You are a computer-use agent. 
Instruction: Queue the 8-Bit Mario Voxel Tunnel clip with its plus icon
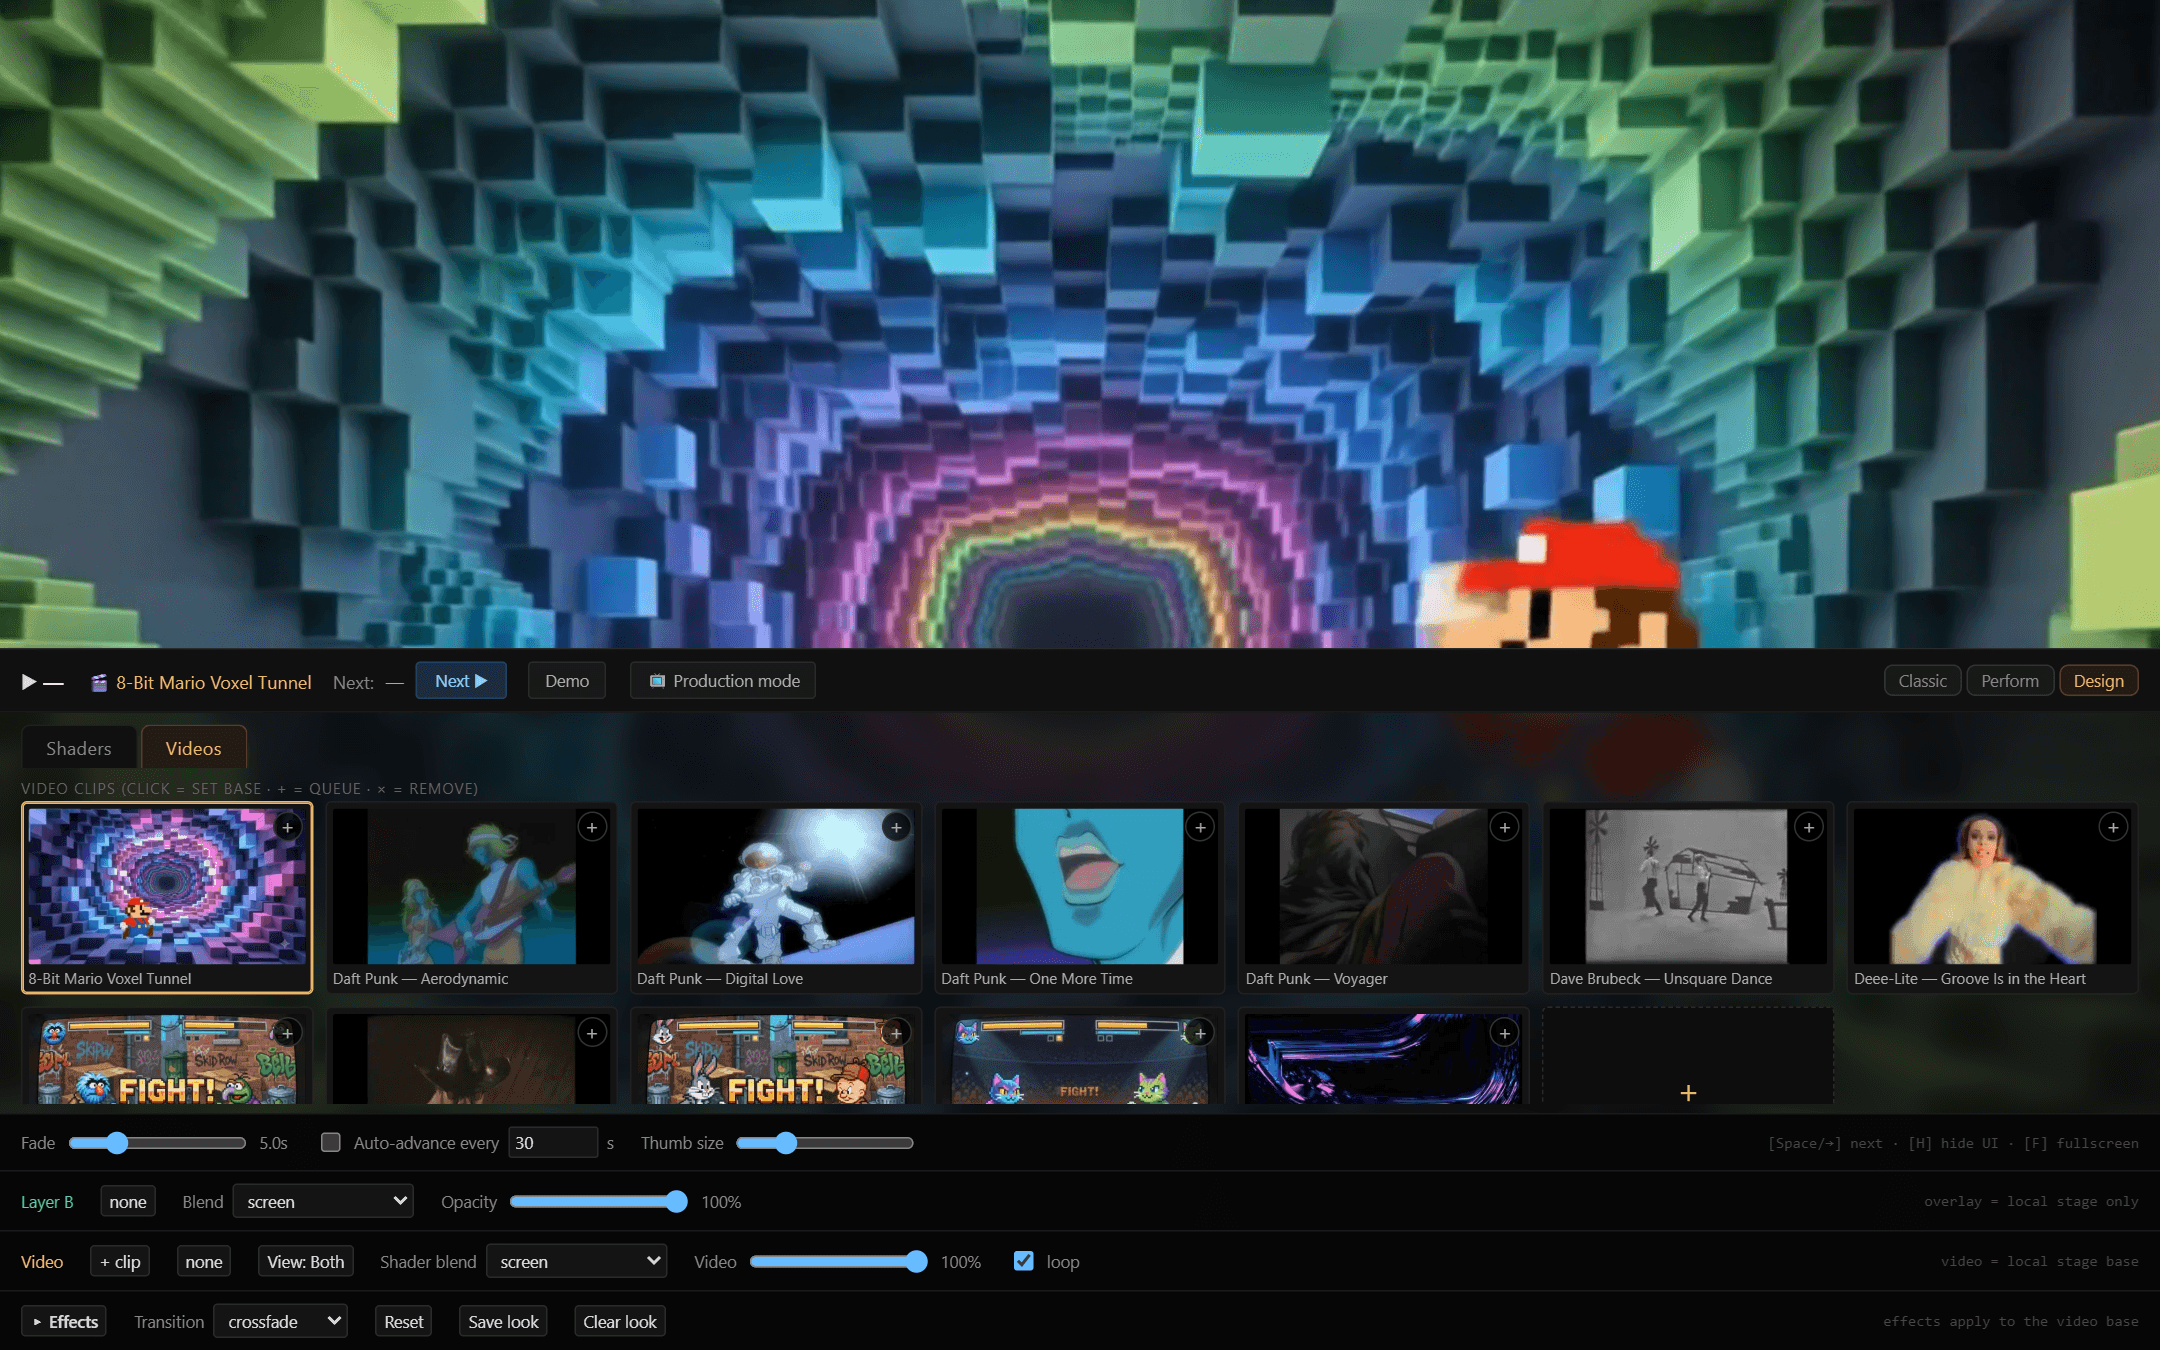288,827
